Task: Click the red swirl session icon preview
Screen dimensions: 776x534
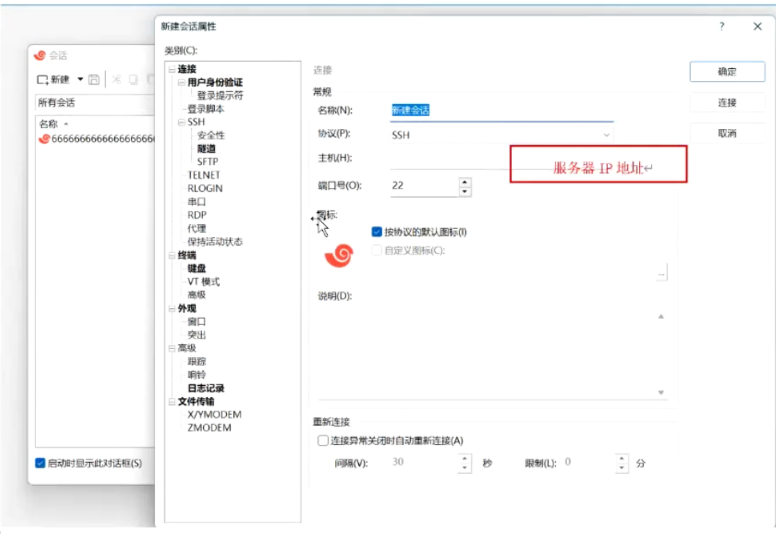Action: (339, 255)
